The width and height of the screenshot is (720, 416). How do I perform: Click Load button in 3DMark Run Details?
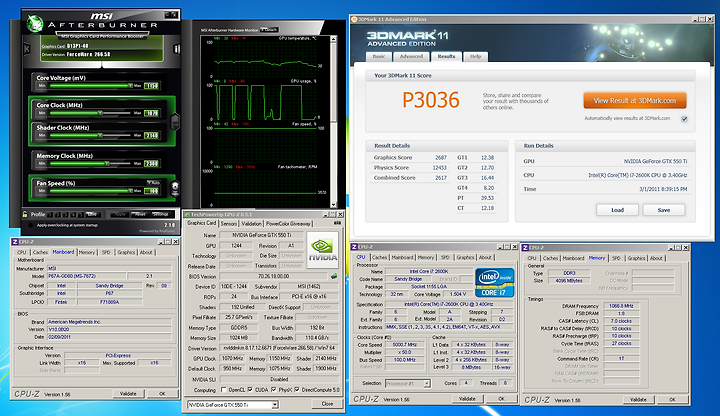point(617,210)
